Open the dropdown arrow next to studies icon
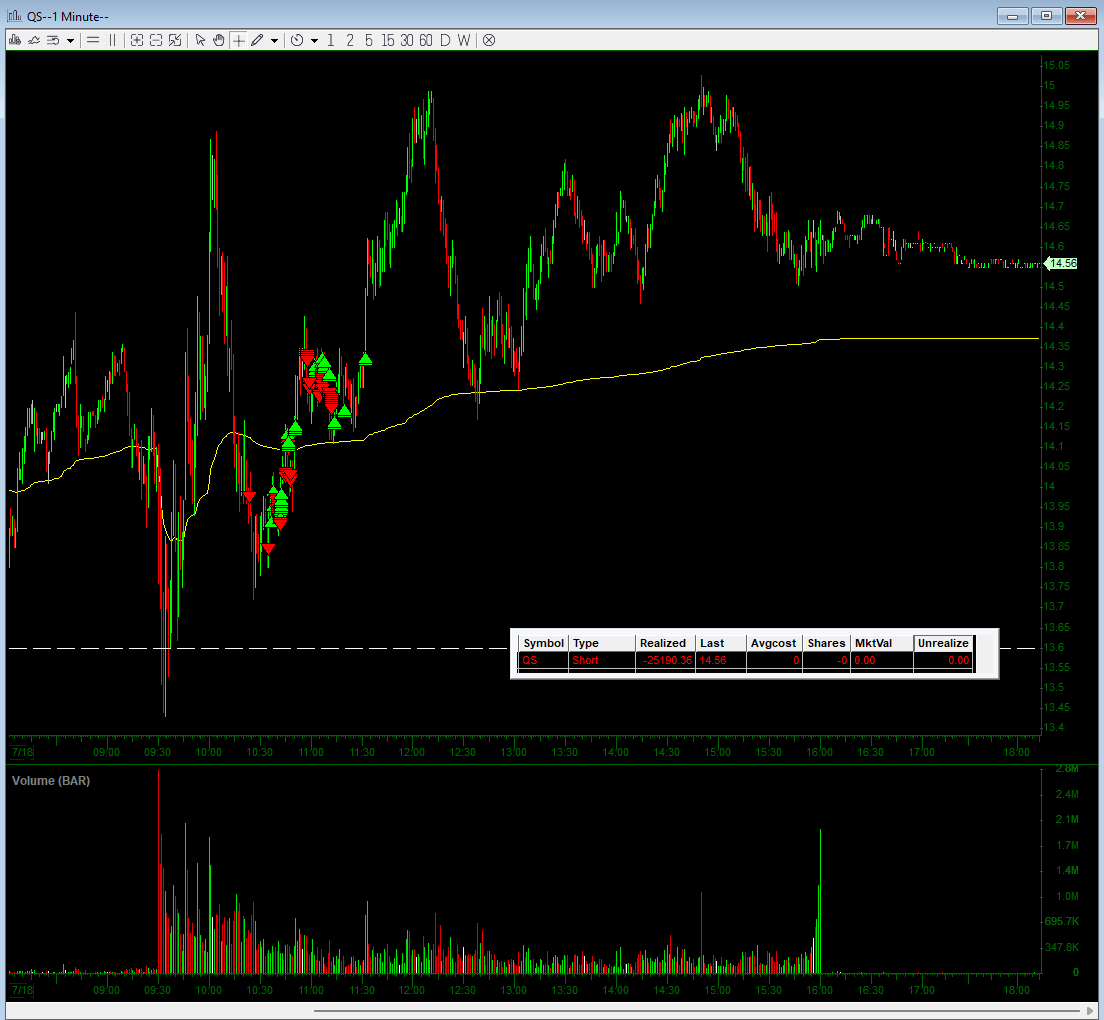The image size is (1104, 1020). (x=70, y=41)
